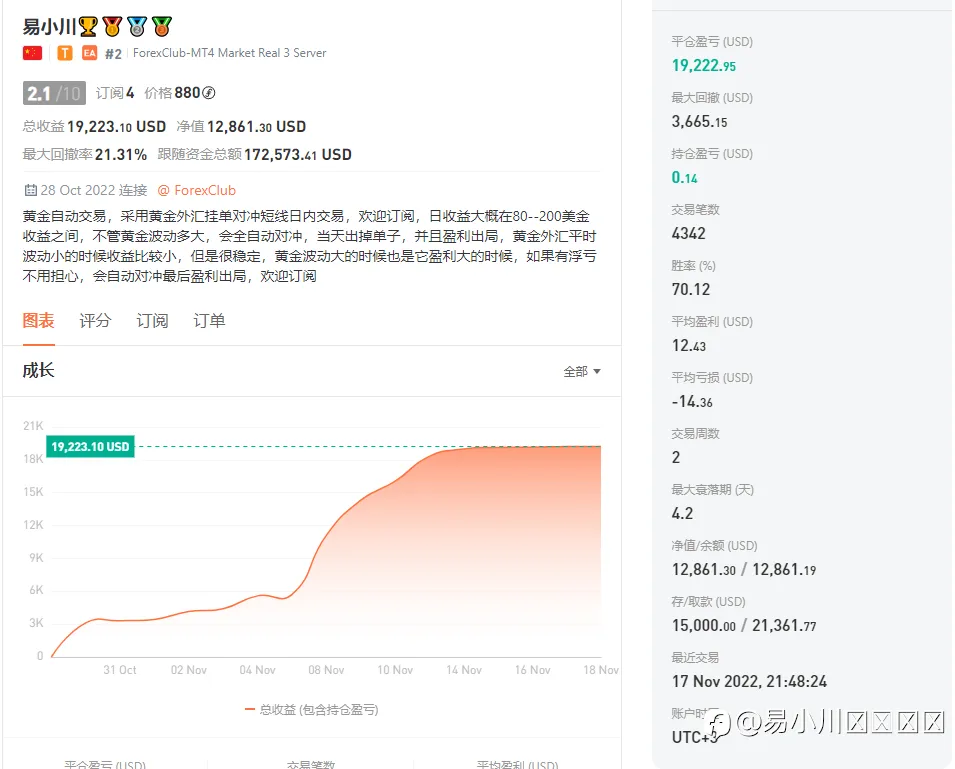This screenshot has width=955, height=769.
Task: Switch to the 评分 tab
Action: click(95, 320)
